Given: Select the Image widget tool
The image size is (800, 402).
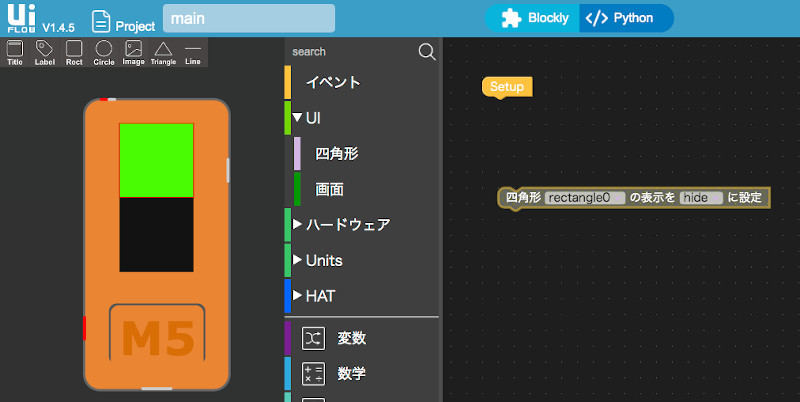Looking at the screenshot, I should point(133,52).
